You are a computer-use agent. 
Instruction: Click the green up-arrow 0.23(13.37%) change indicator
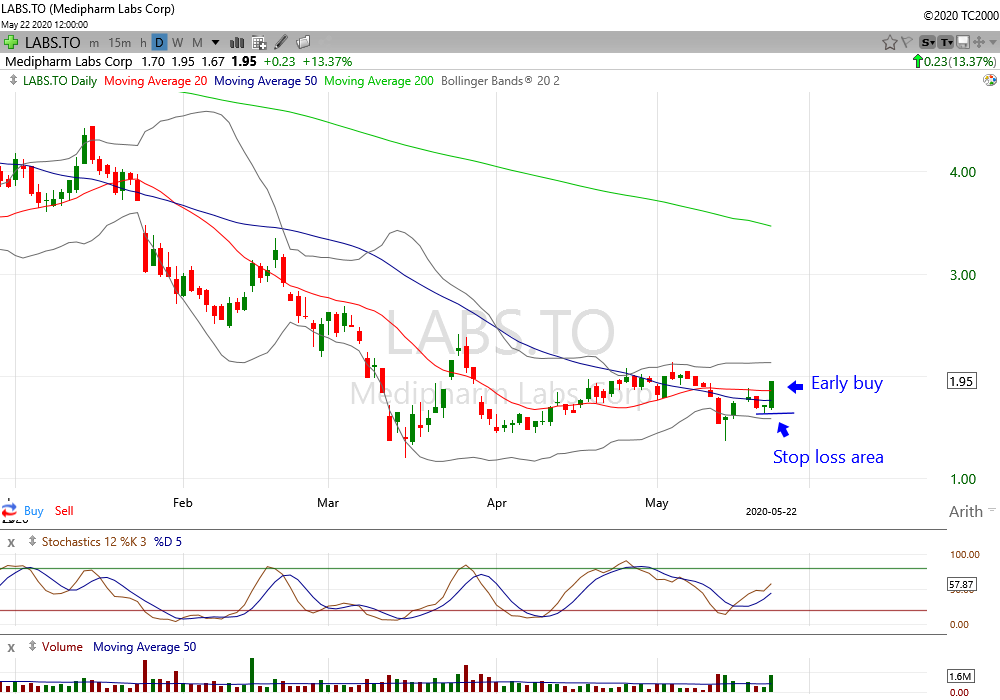coord(954,62)
